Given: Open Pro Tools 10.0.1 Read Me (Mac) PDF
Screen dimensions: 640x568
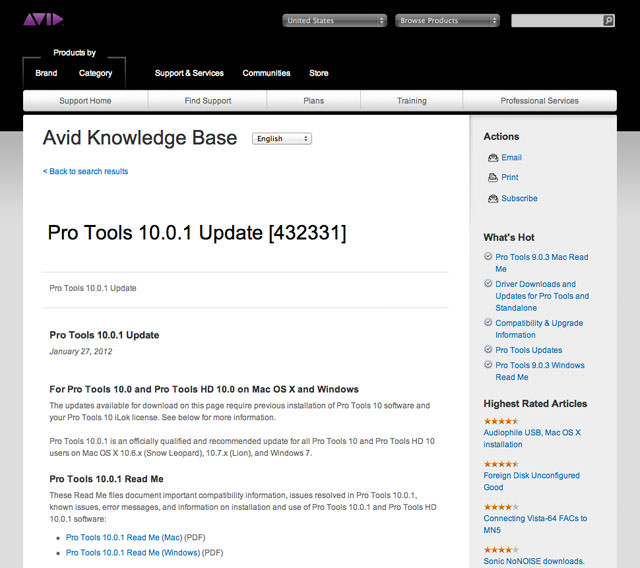Looking at the screenshot, I should (x=124, y=537).
